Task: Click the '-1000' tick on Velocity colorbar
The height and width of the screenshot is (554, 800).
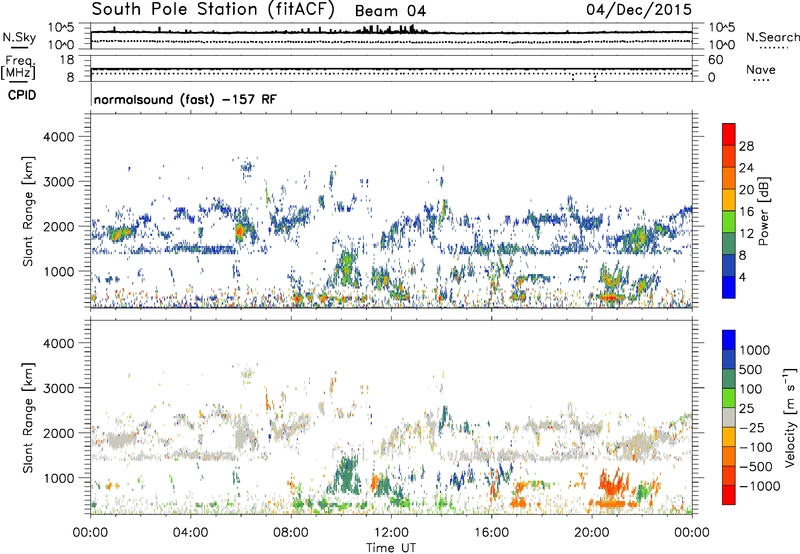Action: [760, 486]
